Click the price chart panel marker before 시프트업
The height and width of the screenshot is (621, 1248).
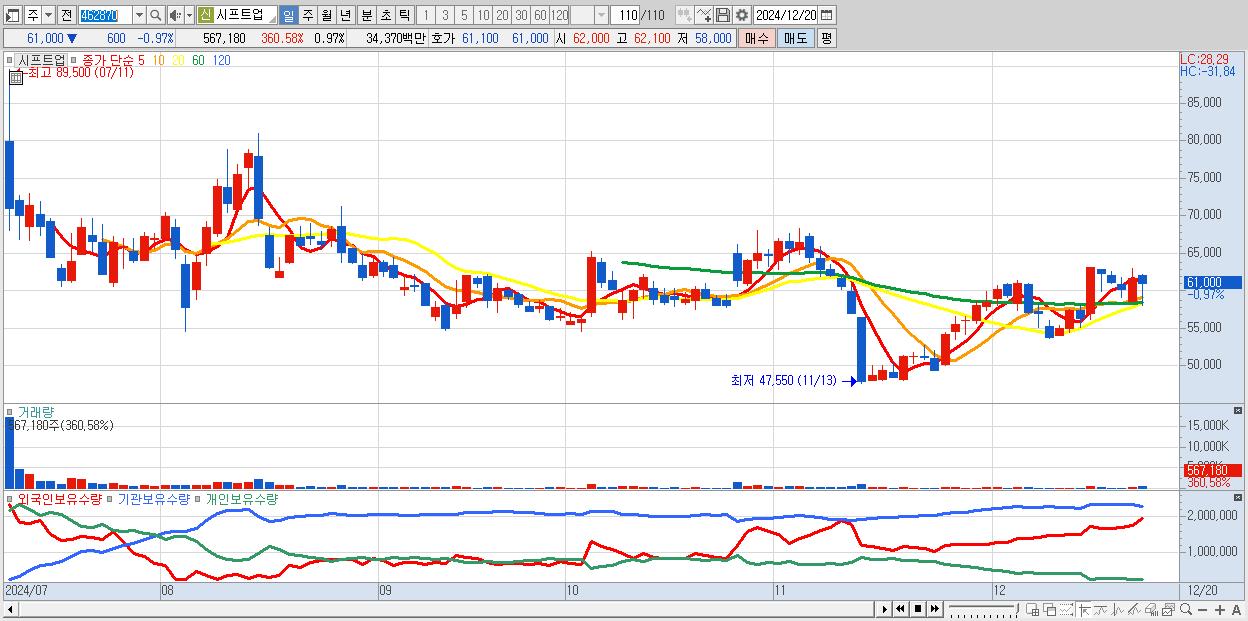click(x=10, y=60)
